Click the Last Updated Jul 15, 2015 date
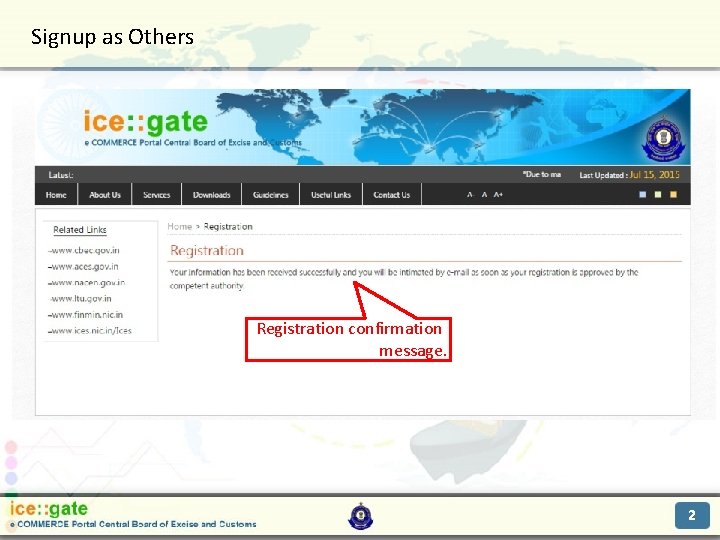This screenshot has width=720, height=540. [629, 175]
